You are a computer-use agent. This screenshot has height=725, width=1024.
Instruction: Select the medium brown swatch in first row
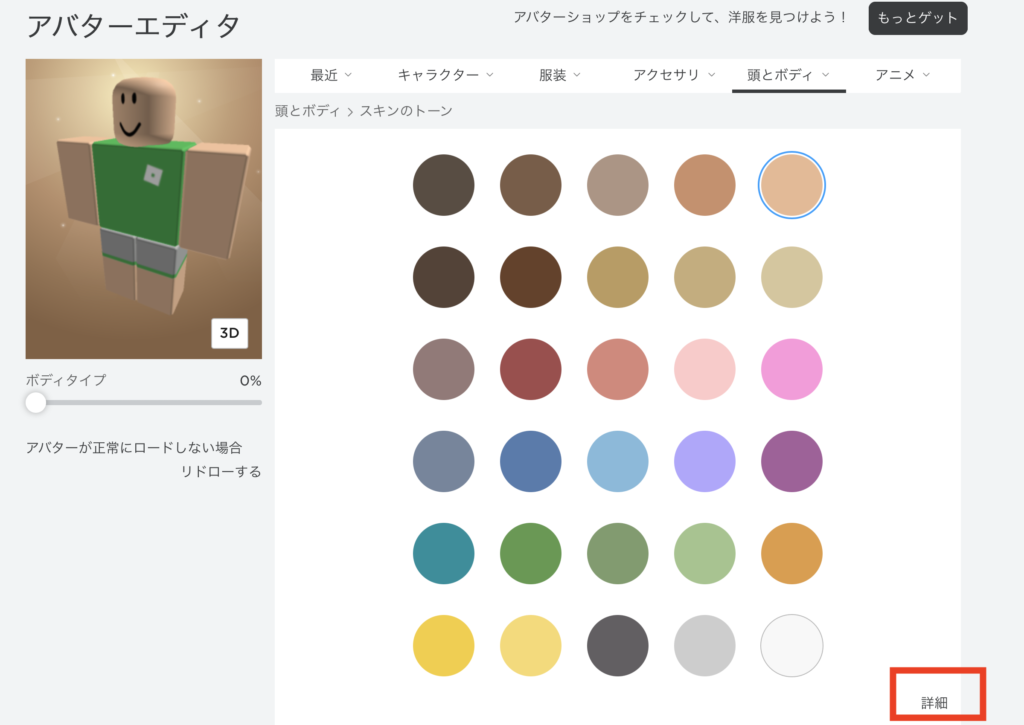(530, 185)
